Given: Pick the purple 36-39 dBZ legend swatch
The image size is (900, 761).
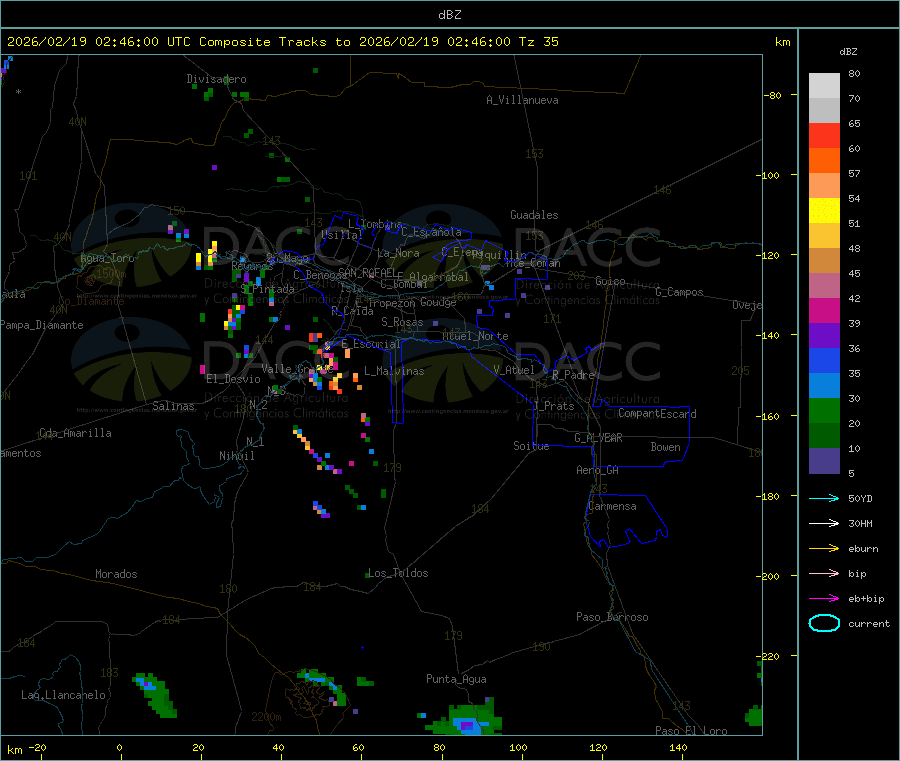Looking at the screenshot, I should coord(824,336).
